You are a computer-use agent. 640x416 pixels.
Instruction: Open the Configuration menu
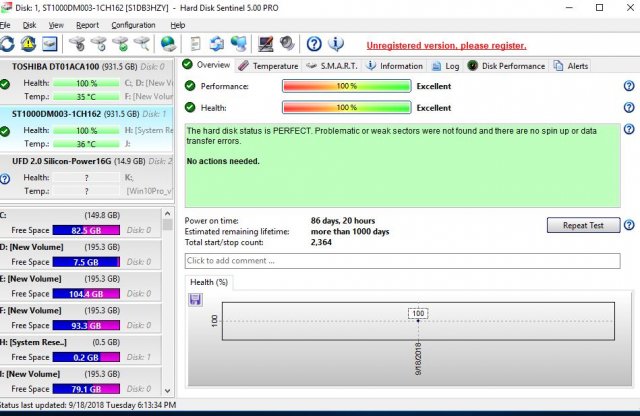[x=133, y=24]
